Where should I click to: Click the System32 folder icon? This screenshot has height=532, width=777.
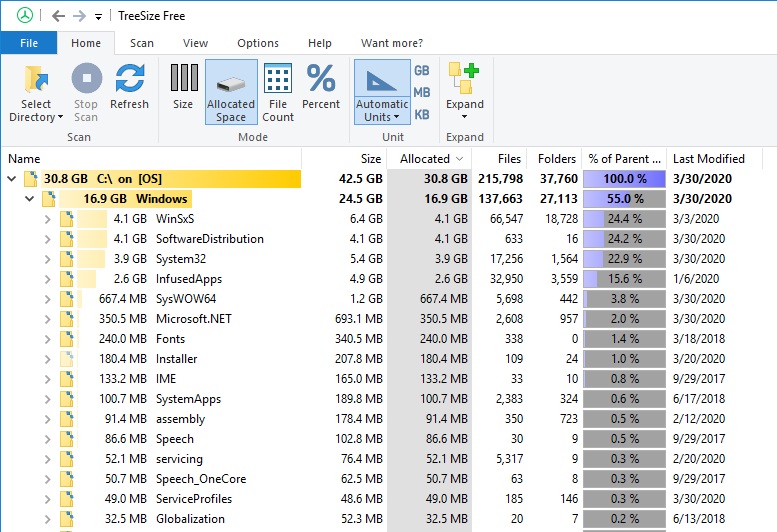coord(67,259)
